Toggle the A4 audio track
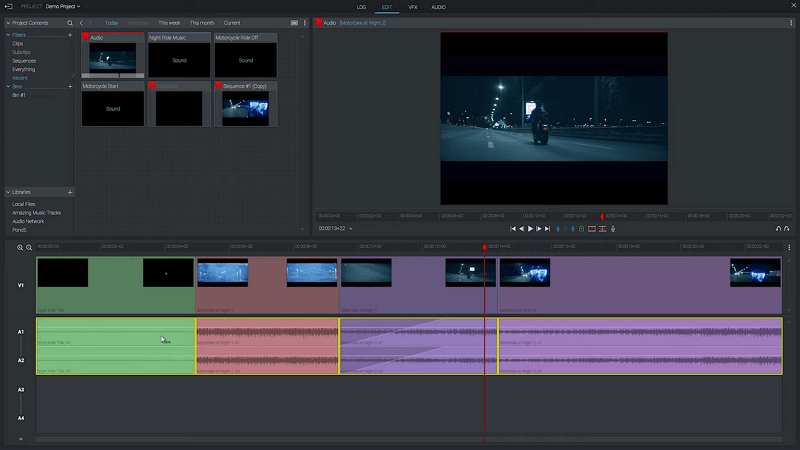This screenshot has height=450, width=800. click(x=21, y=418)
